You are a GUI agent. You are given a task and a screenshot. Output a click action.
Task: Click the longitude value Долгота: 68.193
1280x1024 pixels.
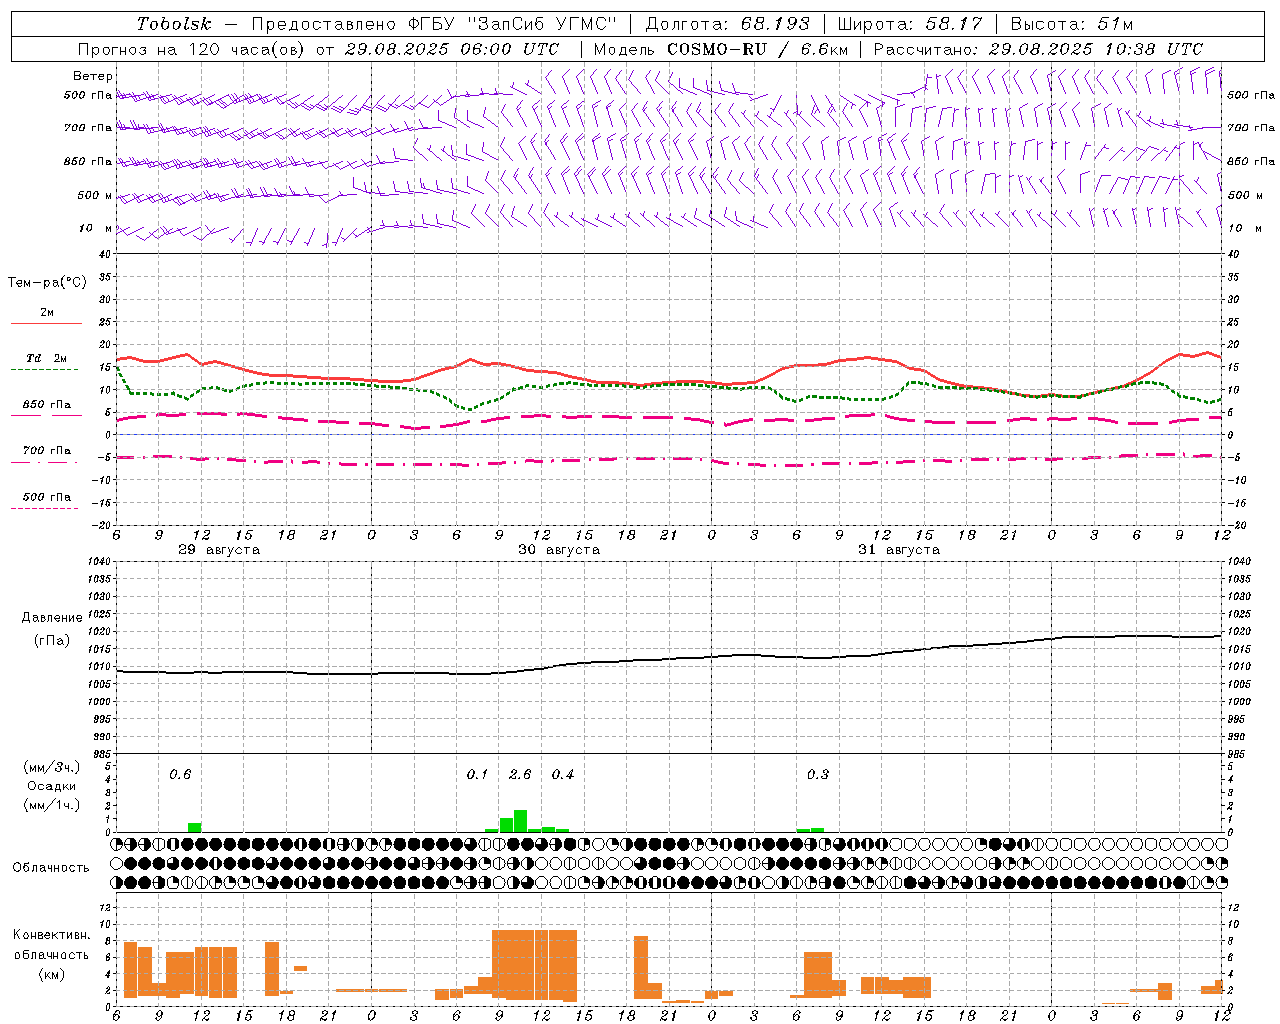[728, 24]
